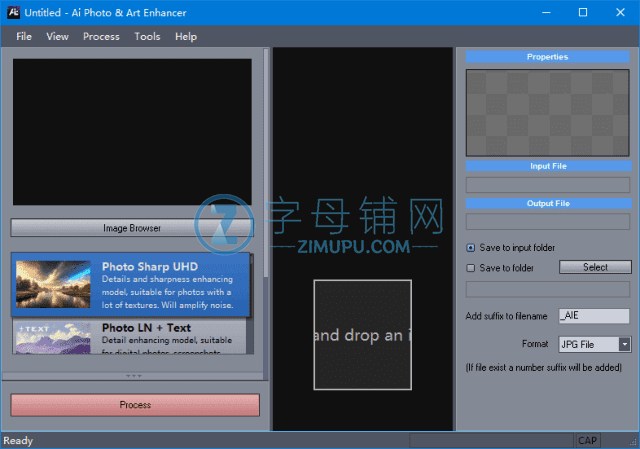The width and height of the screenshot is (640, 449).
Task: Click the save folder path field
Action: tap(548, 289)
